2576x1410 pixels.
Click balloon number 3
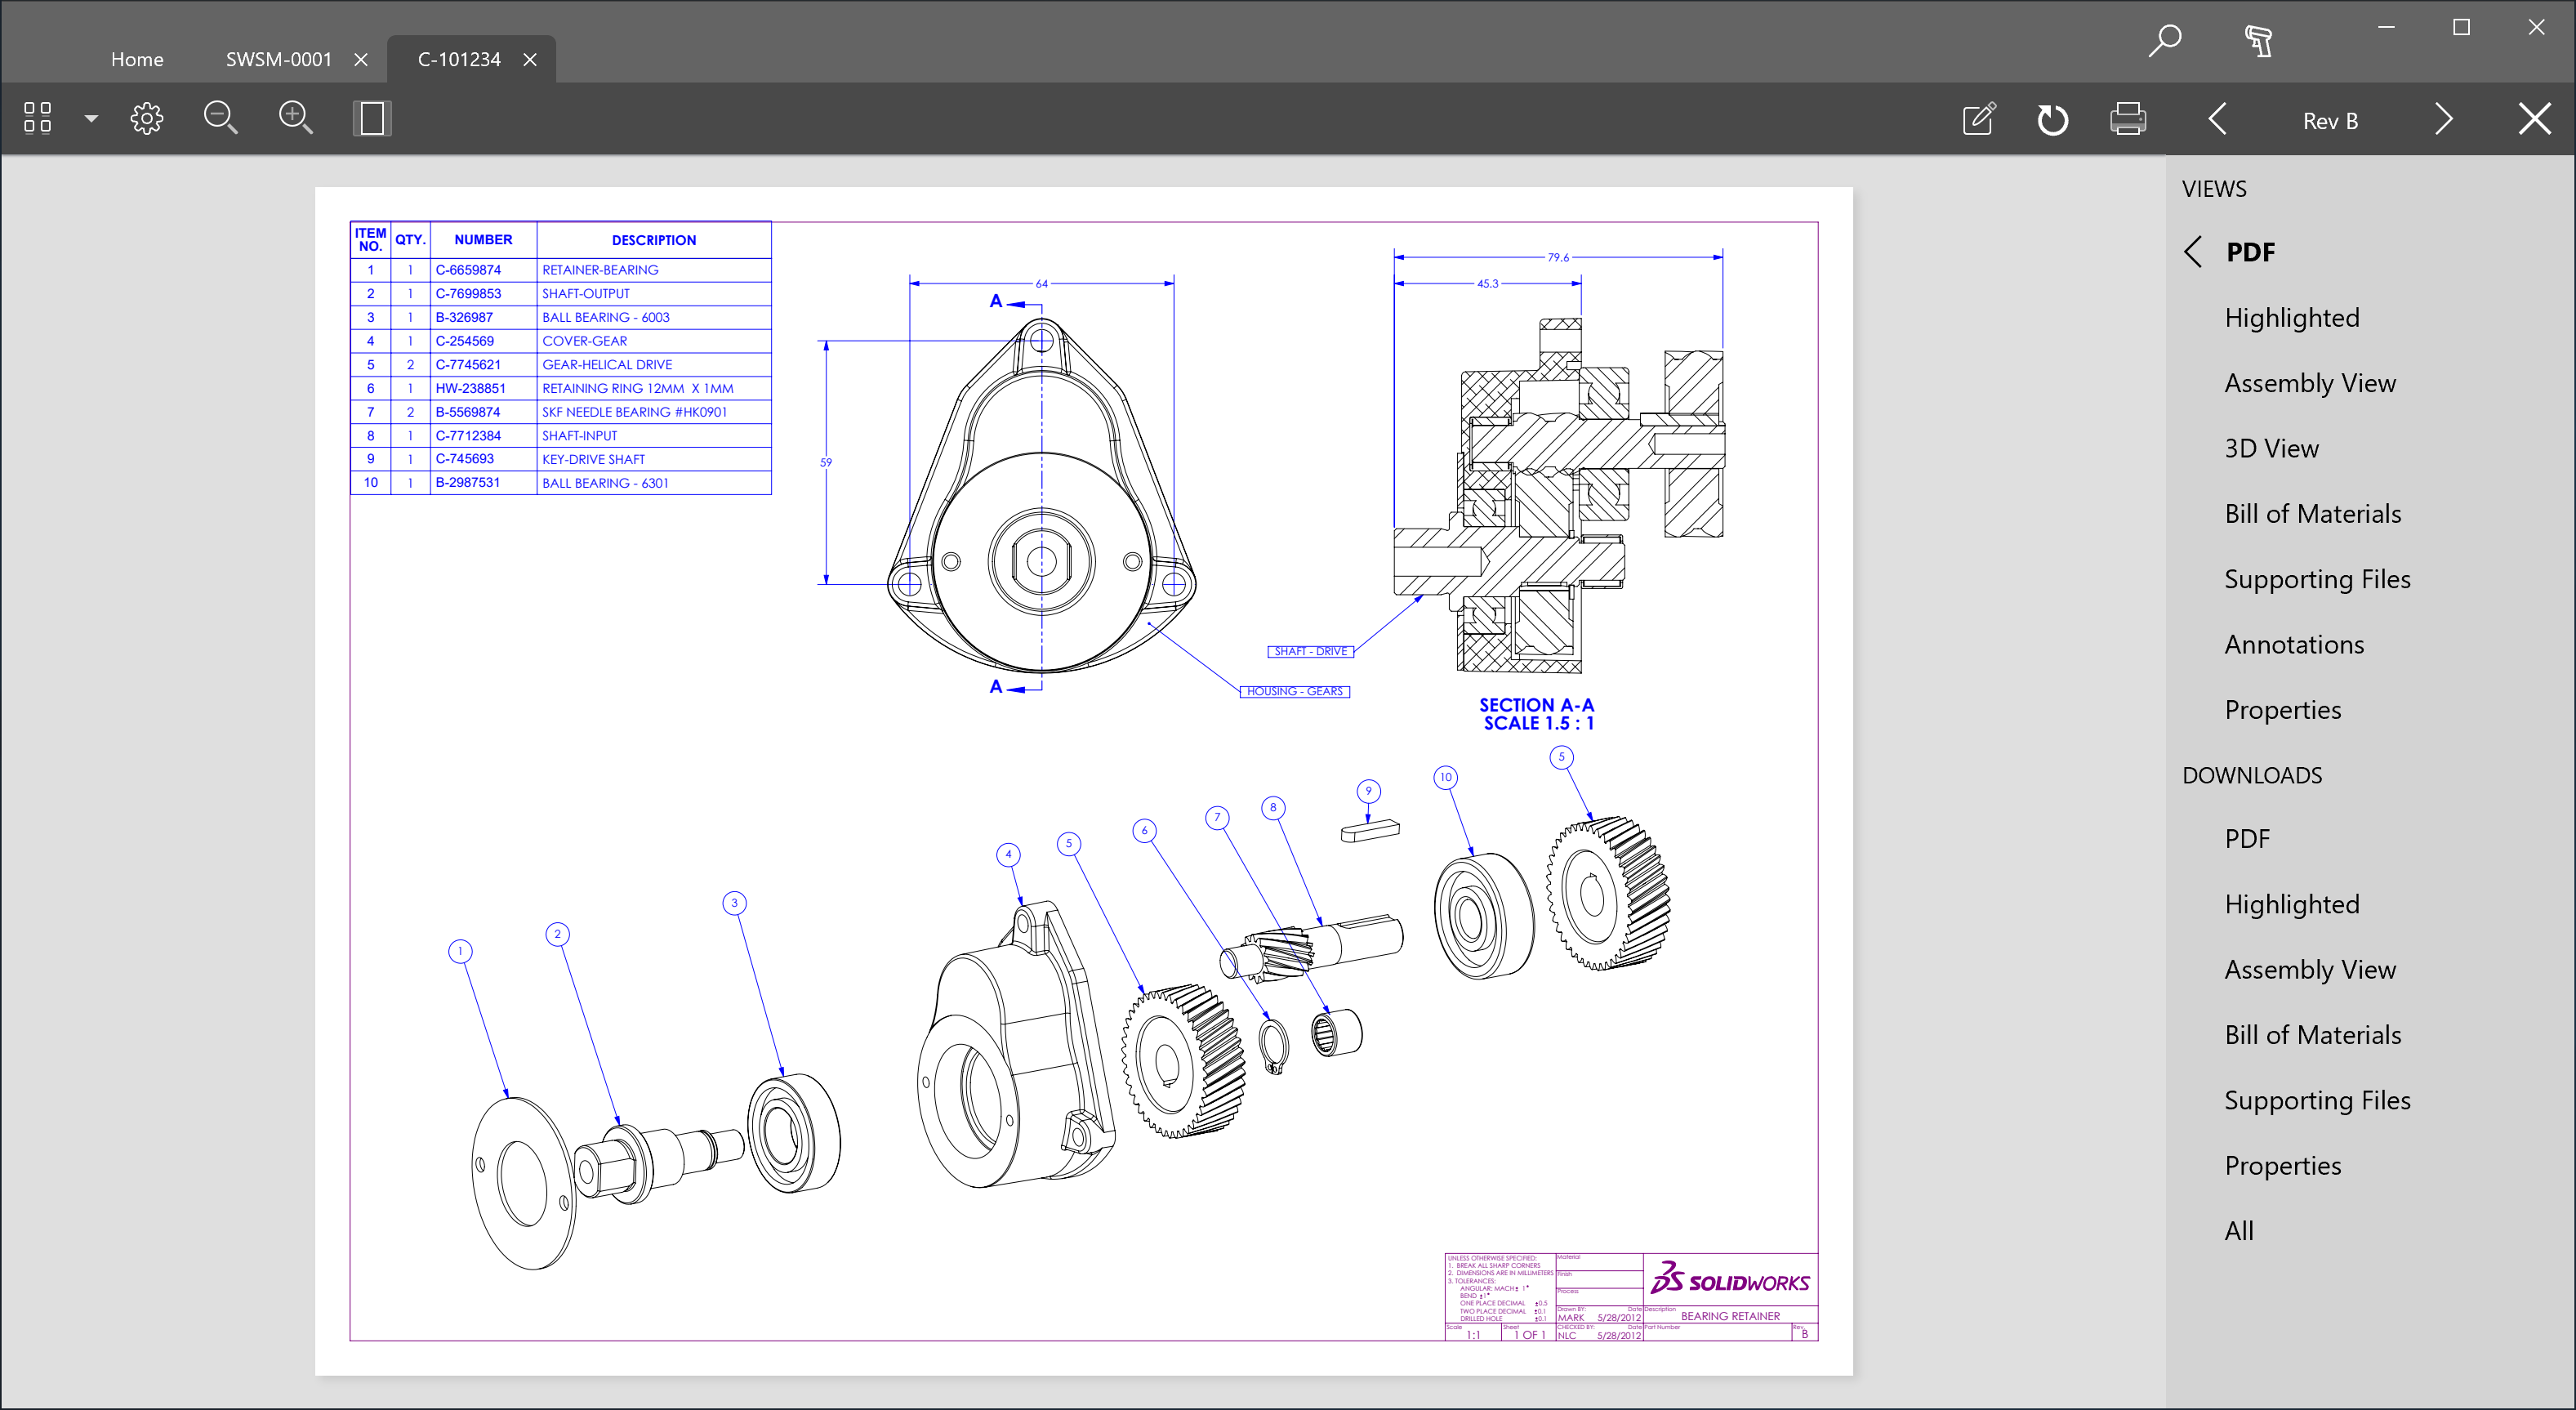coord(734,903)
